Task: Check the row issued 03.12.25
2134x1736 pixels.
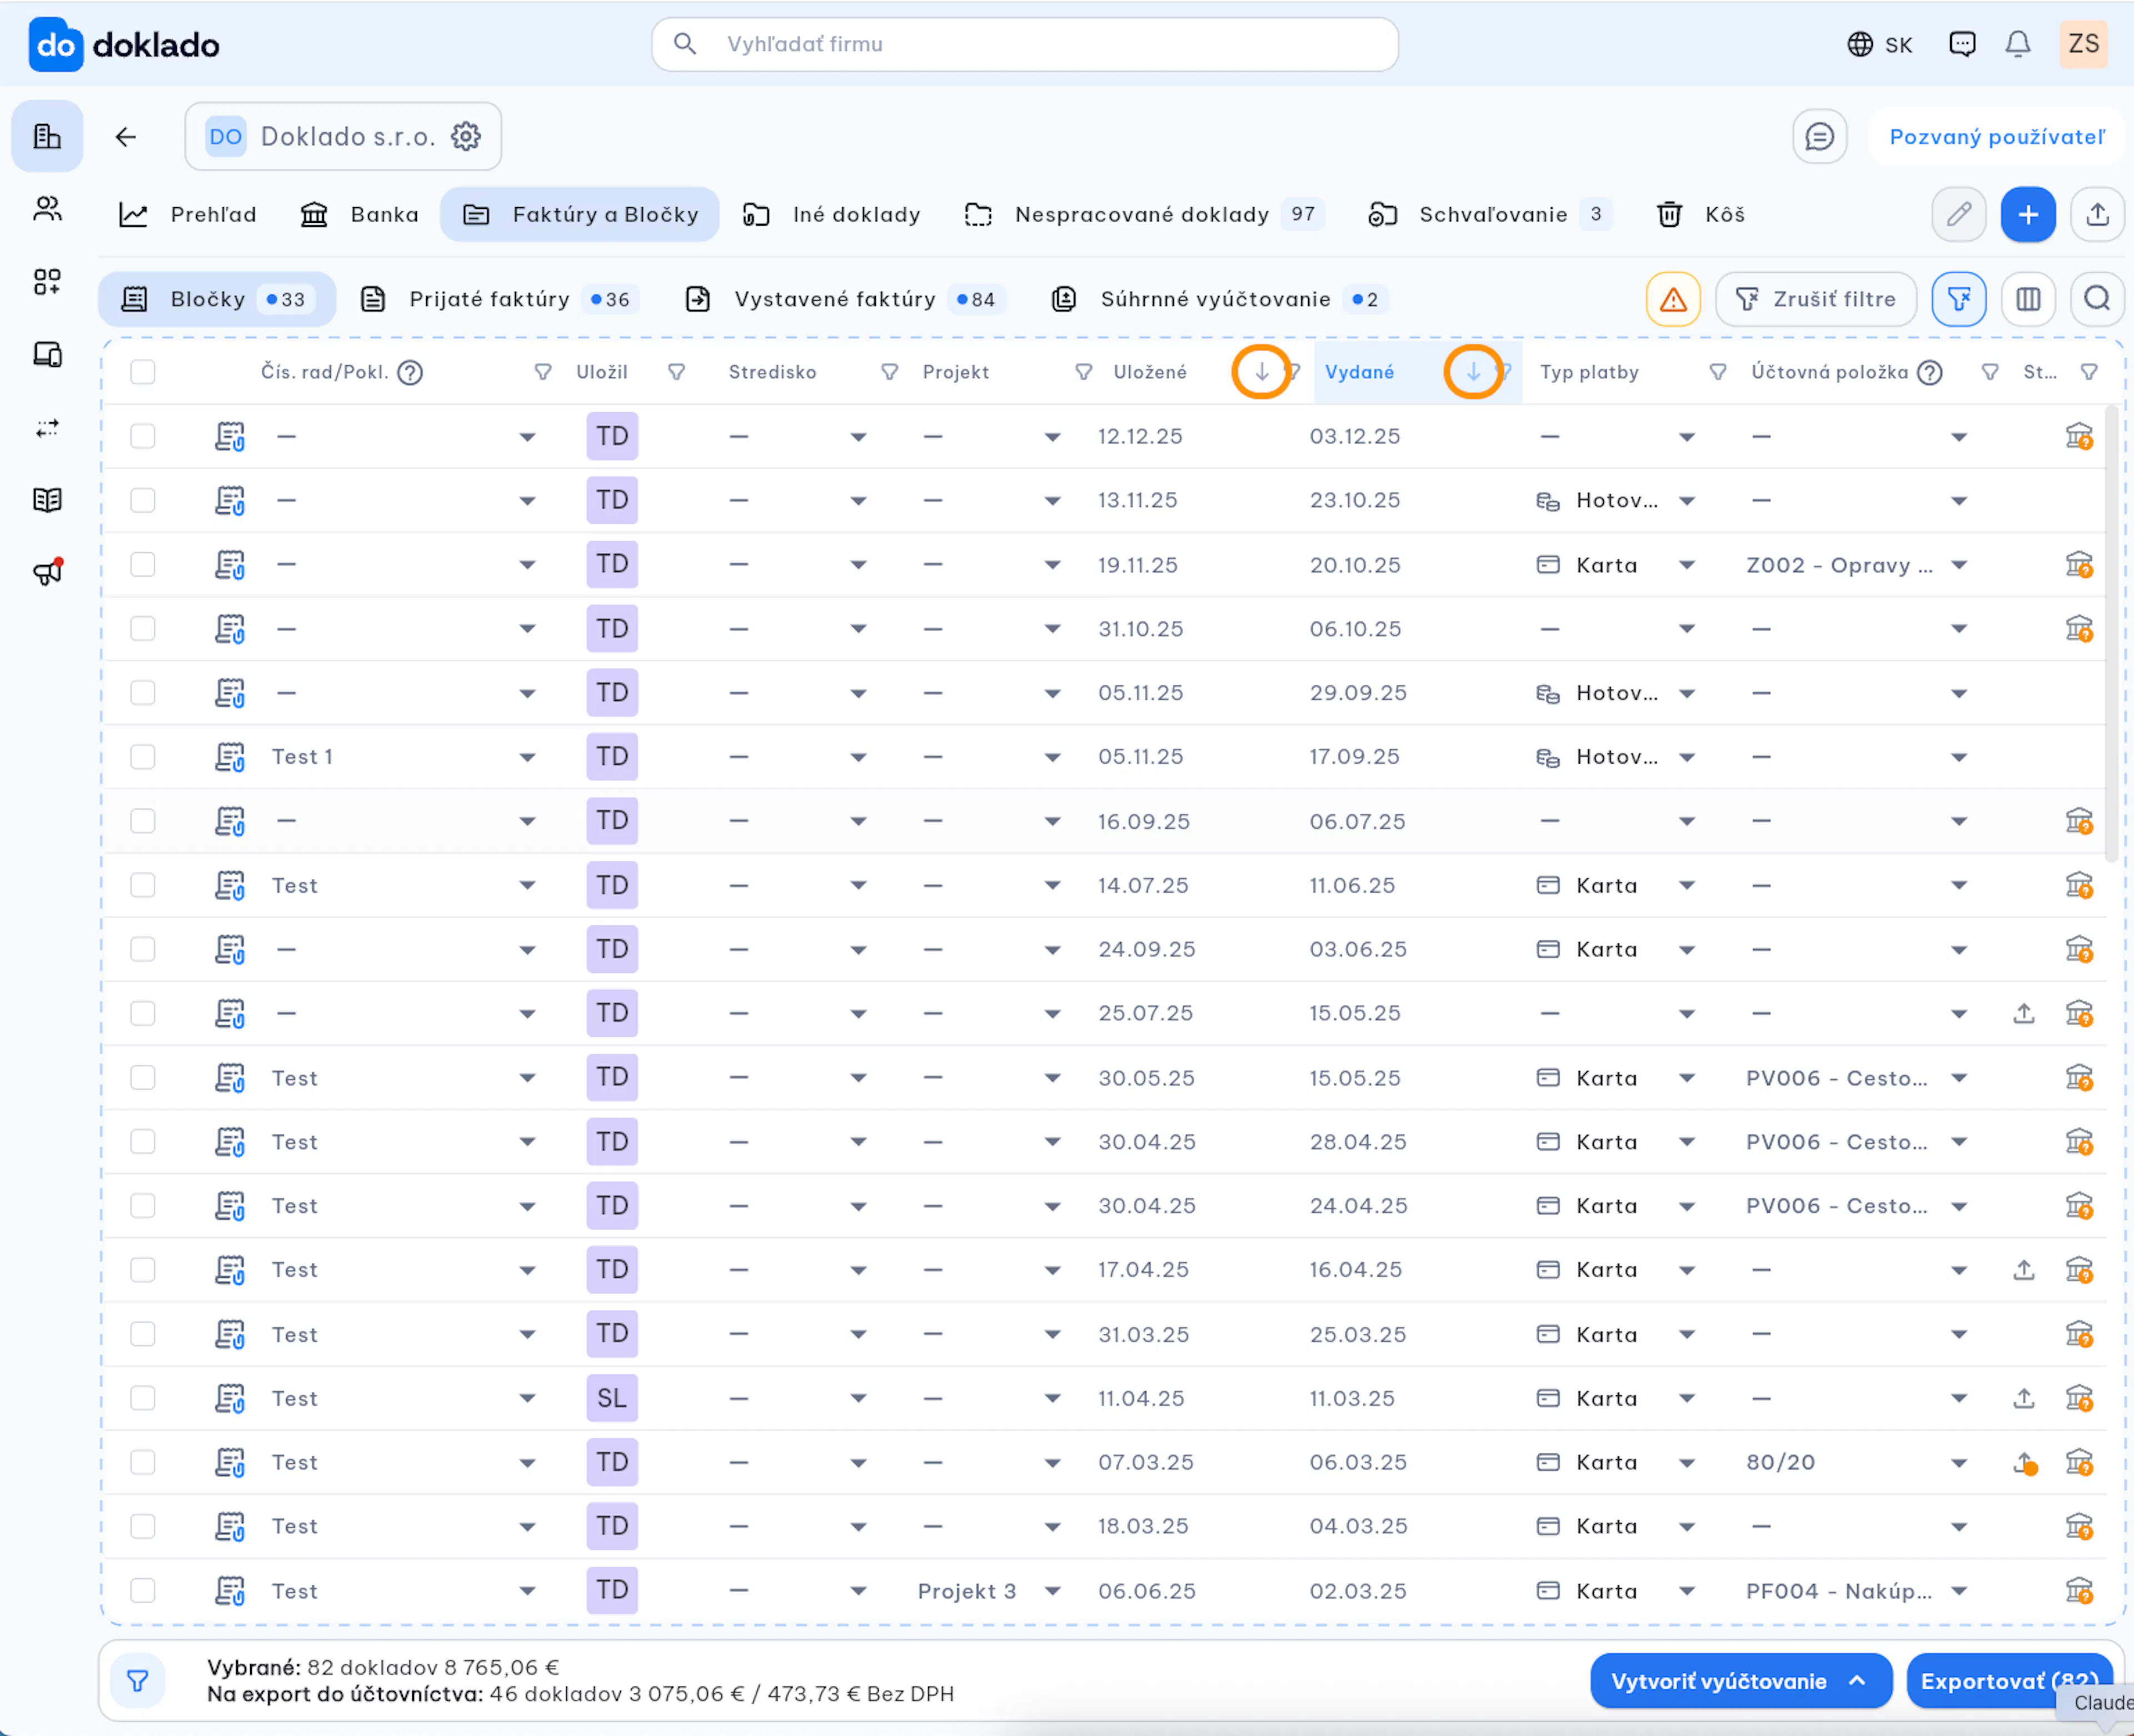Action: pyautogui.click(x=143, y=437)
